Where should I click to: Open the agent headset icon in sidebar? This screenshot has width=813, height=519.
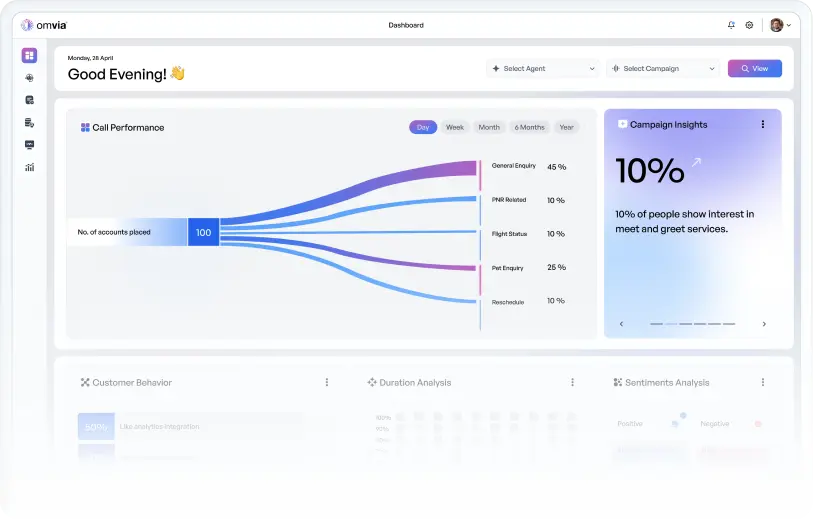30,78
